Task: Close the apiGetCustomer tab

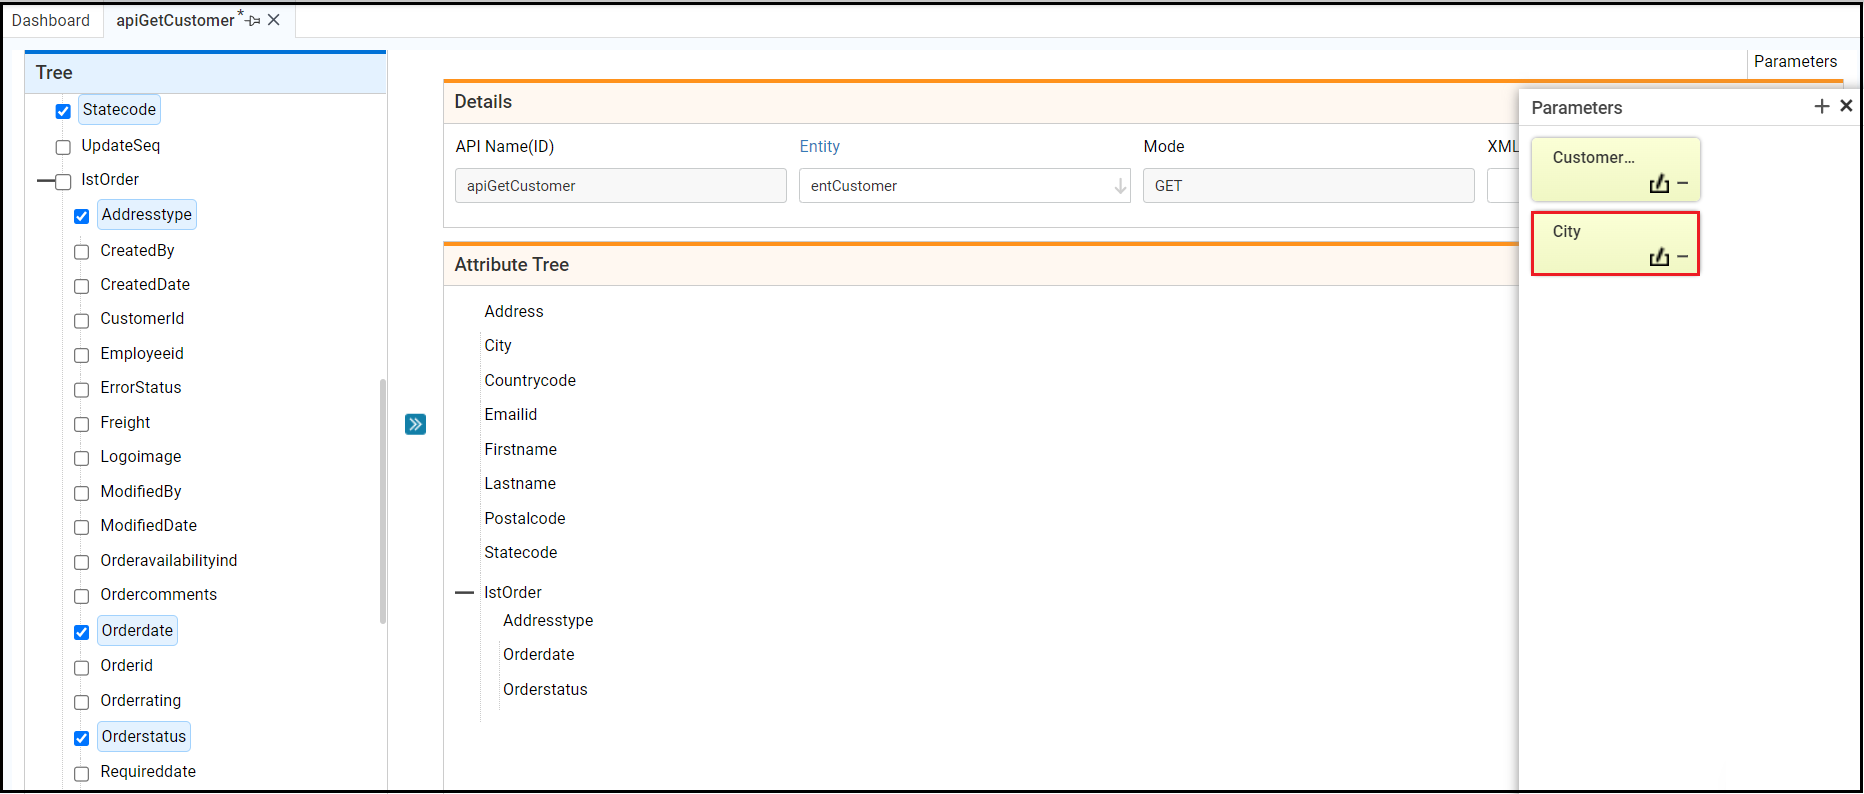Action: [274, 20]
